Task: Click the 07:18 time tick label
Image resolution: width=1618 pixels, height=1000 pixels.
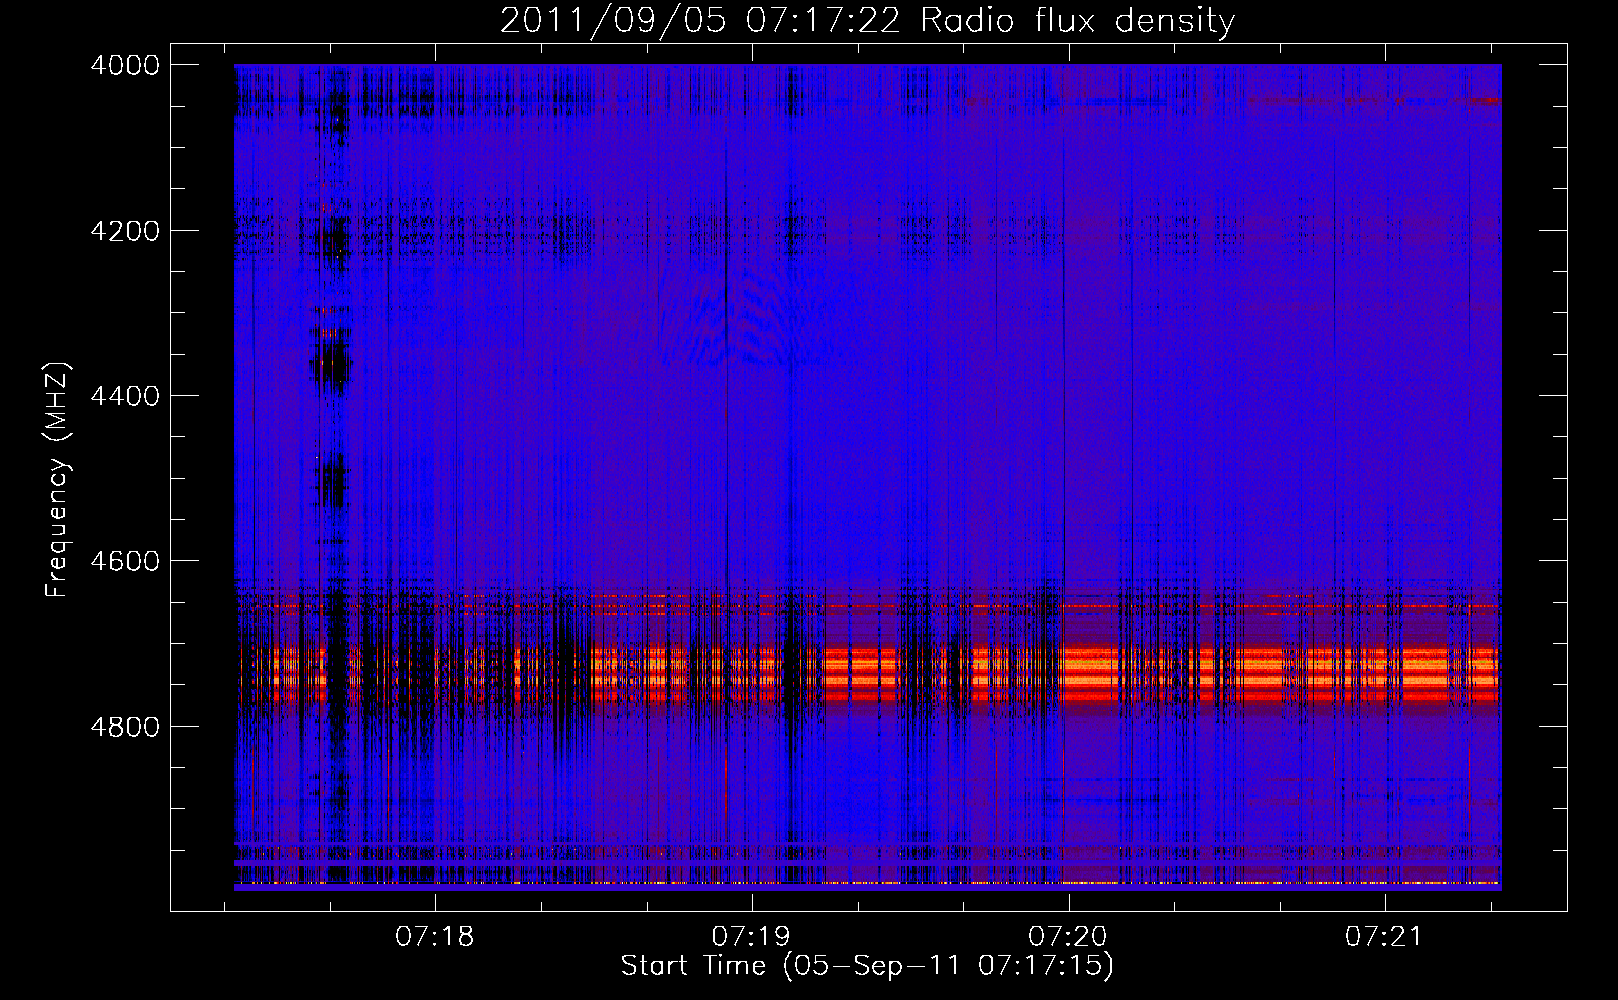Action: [434, 937]
